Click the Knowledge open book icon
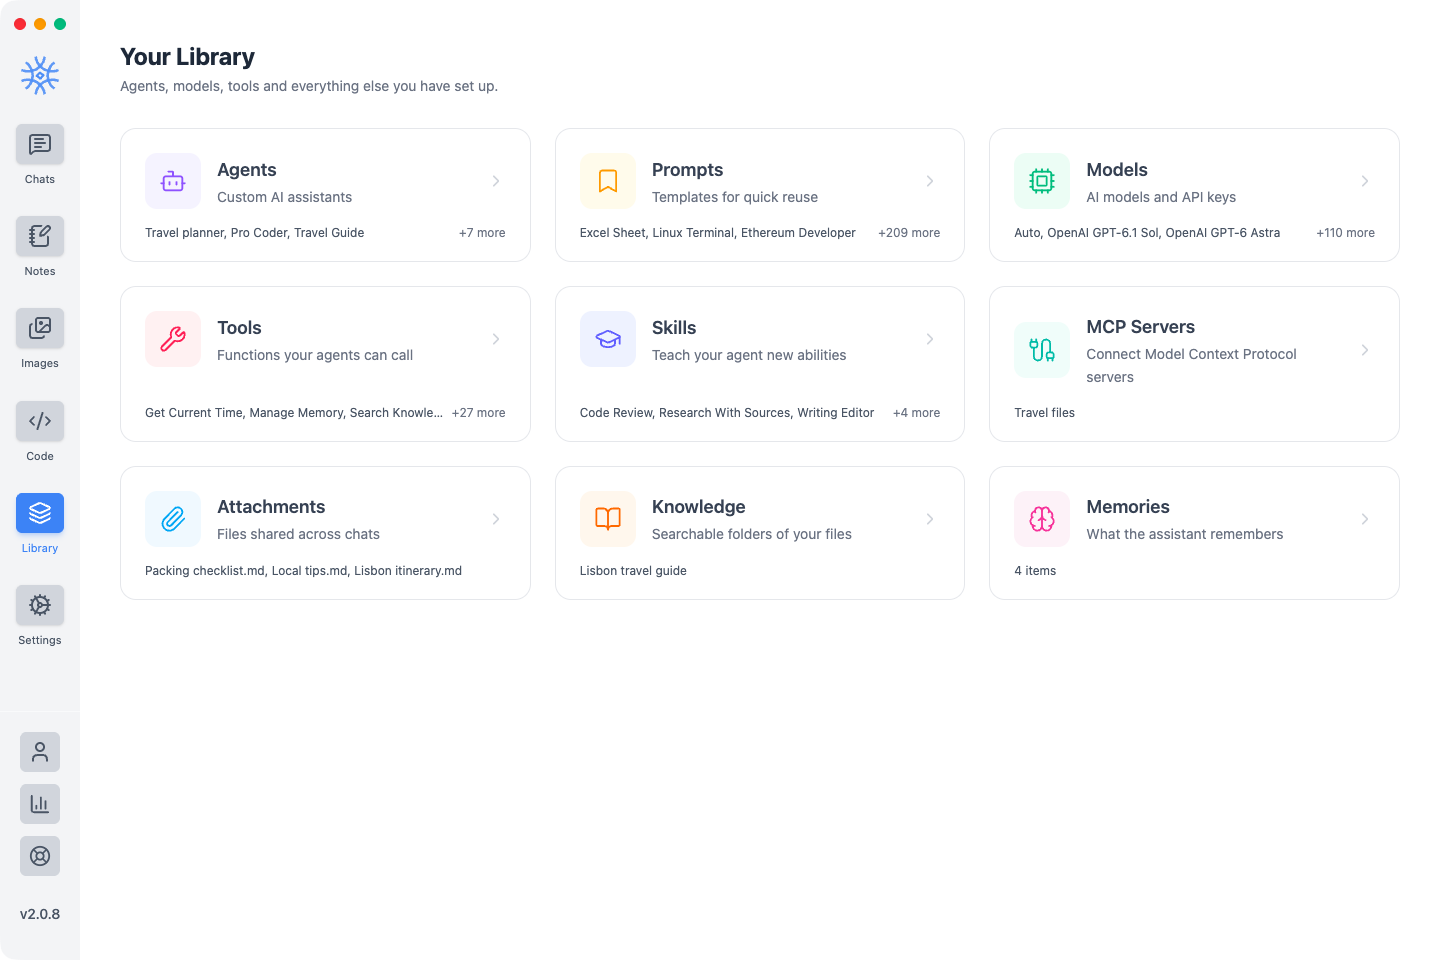Screen dimensions: 1440x960 click(608, 519)
